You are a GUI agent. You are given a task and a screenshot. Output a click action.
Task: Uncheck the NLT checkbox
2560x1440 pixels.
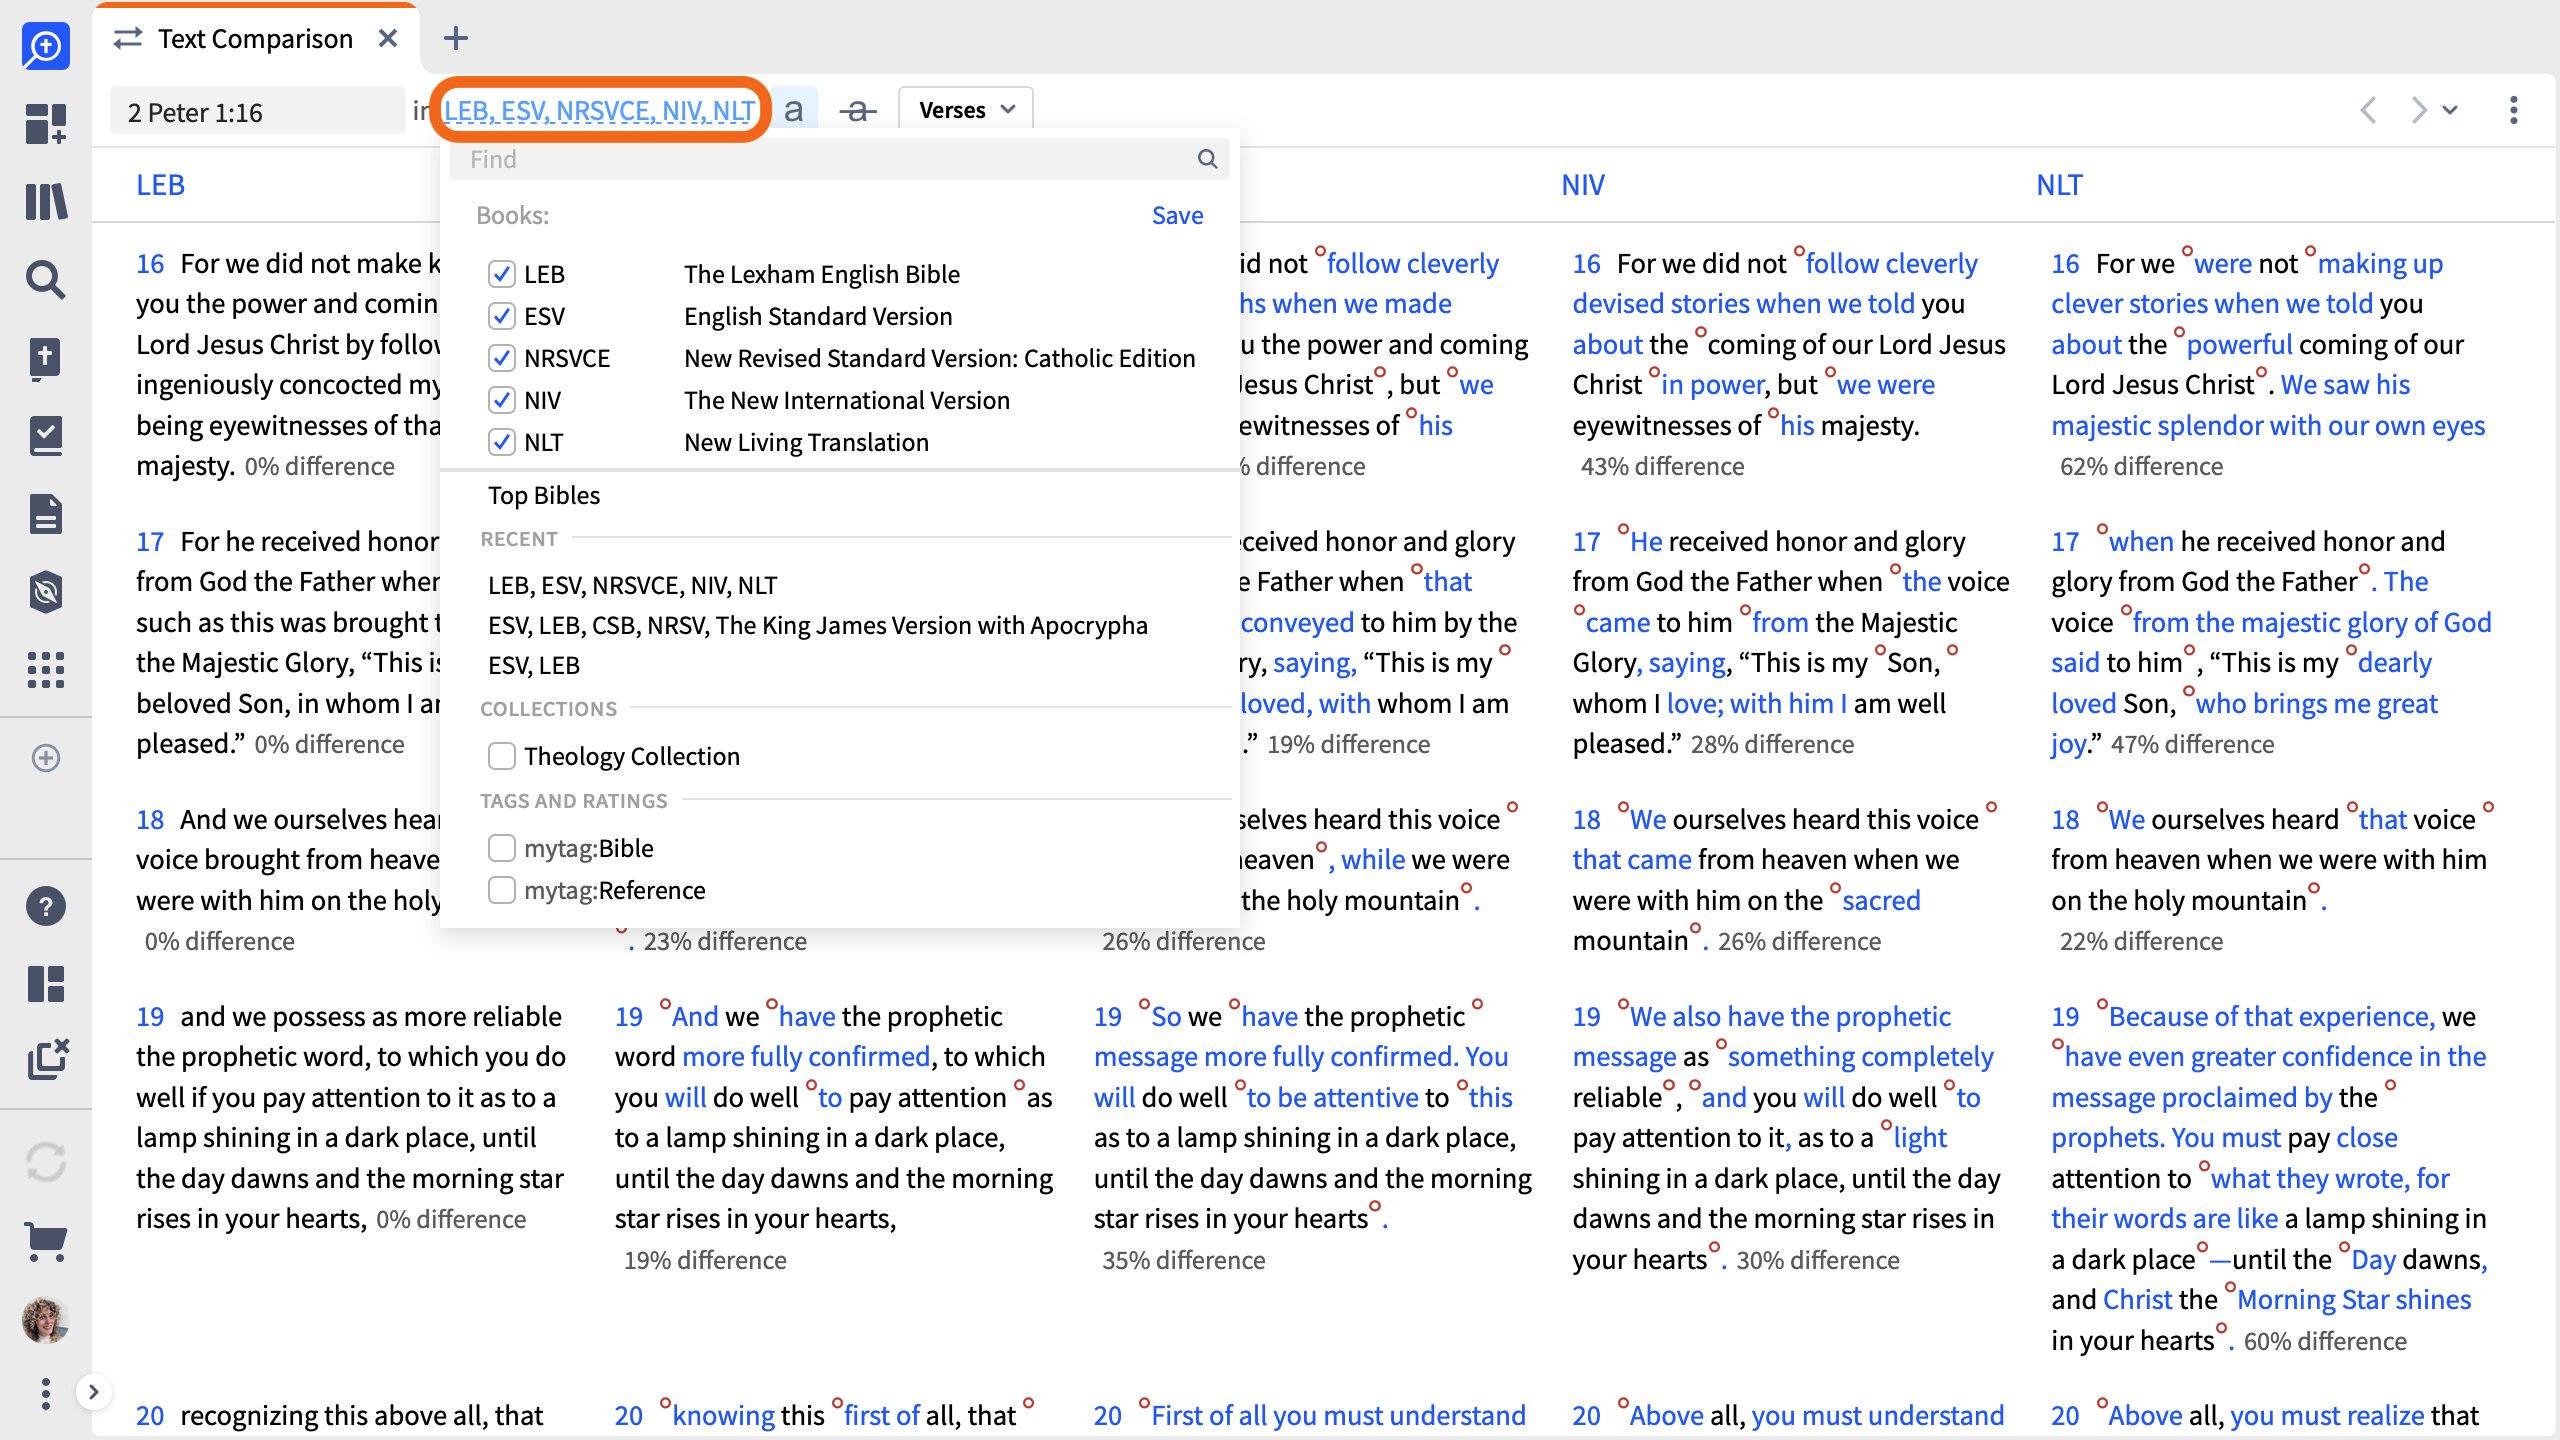pos(502,442)
